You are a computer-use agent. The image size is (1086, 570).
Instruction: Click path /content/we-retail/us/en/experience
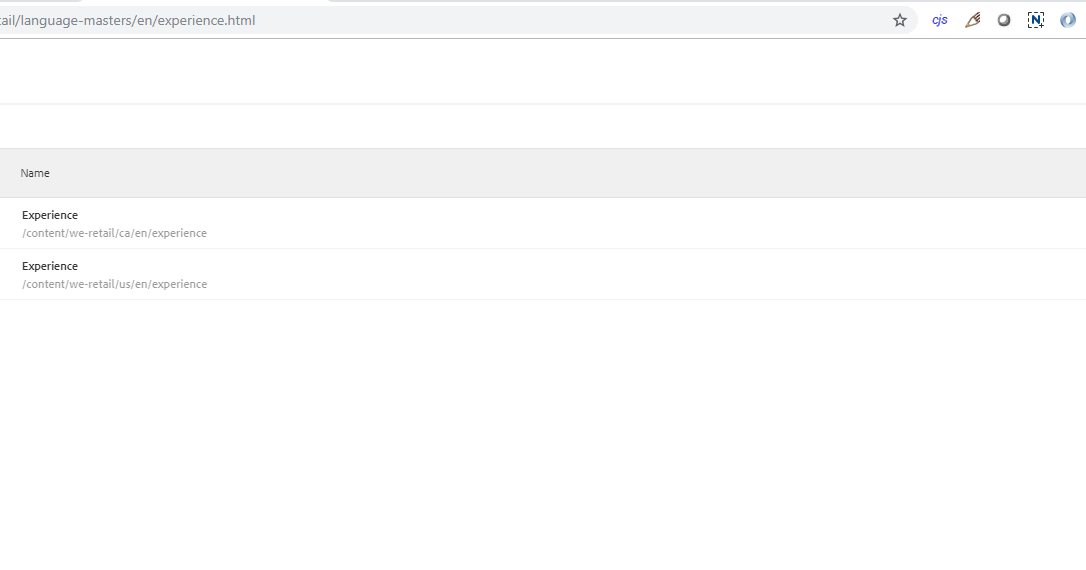point(114,284)
